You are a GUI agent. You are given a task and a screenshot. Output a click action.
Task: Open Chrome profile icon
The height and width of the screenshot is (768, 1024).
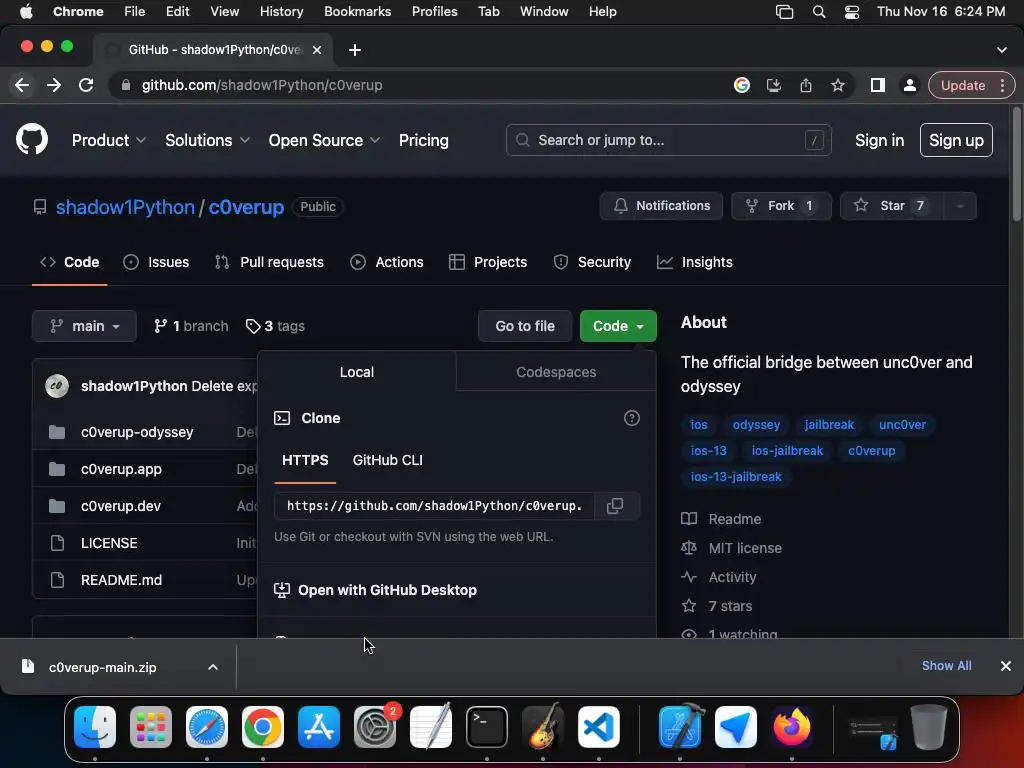point(909,86)
